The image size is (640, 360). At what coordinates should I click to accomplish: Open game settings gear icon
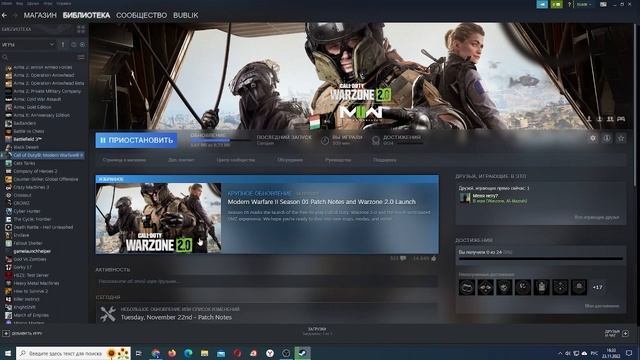pos(593,138)
